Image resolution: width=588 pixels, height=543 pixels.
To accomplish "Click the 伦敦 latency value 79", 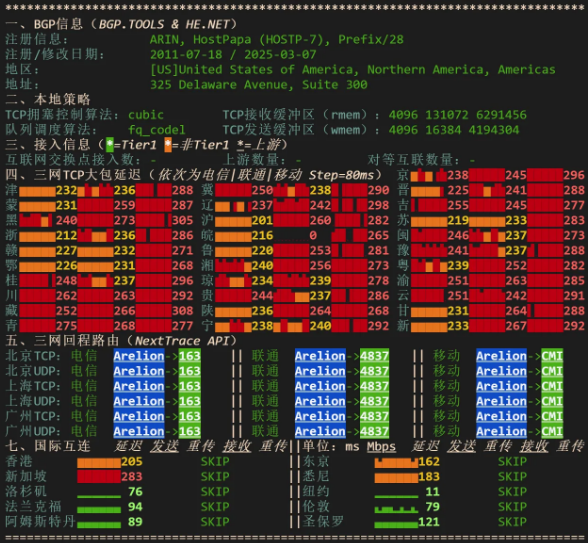I will (432, 506).
